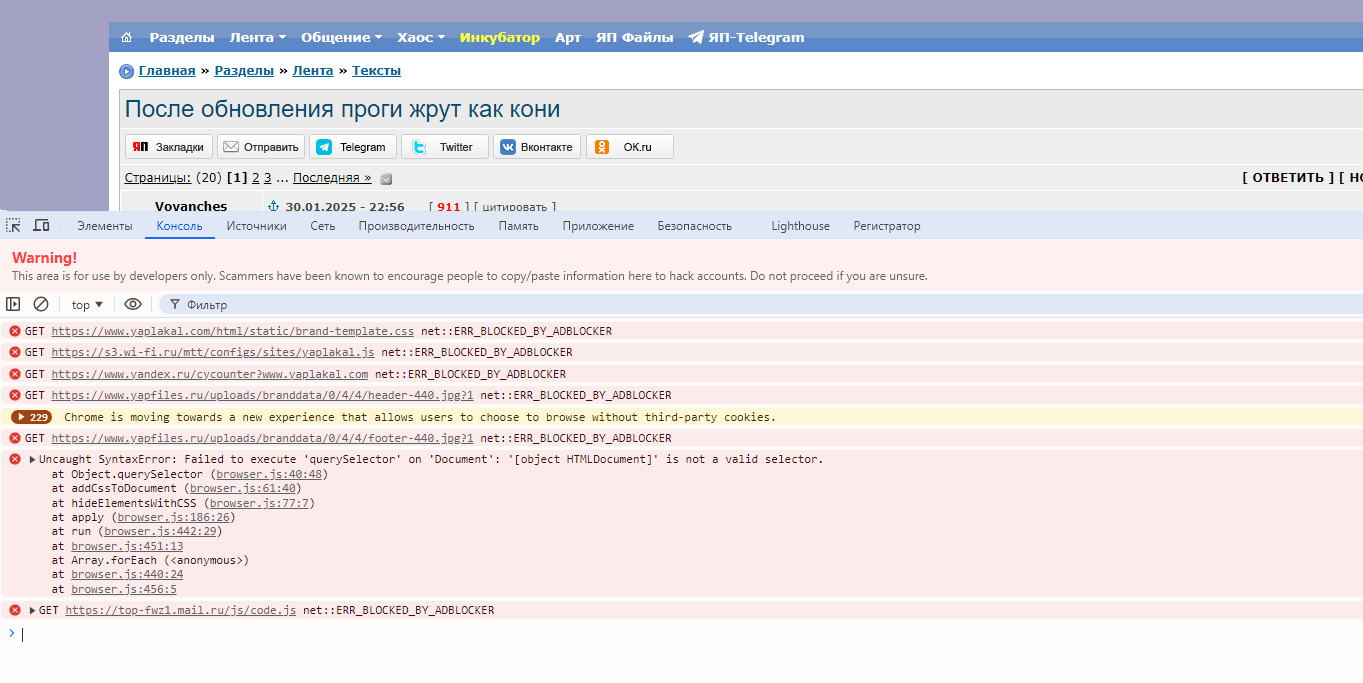
Task: Switch to the Источники DevTools tab
Action: (x=257, y=226)
